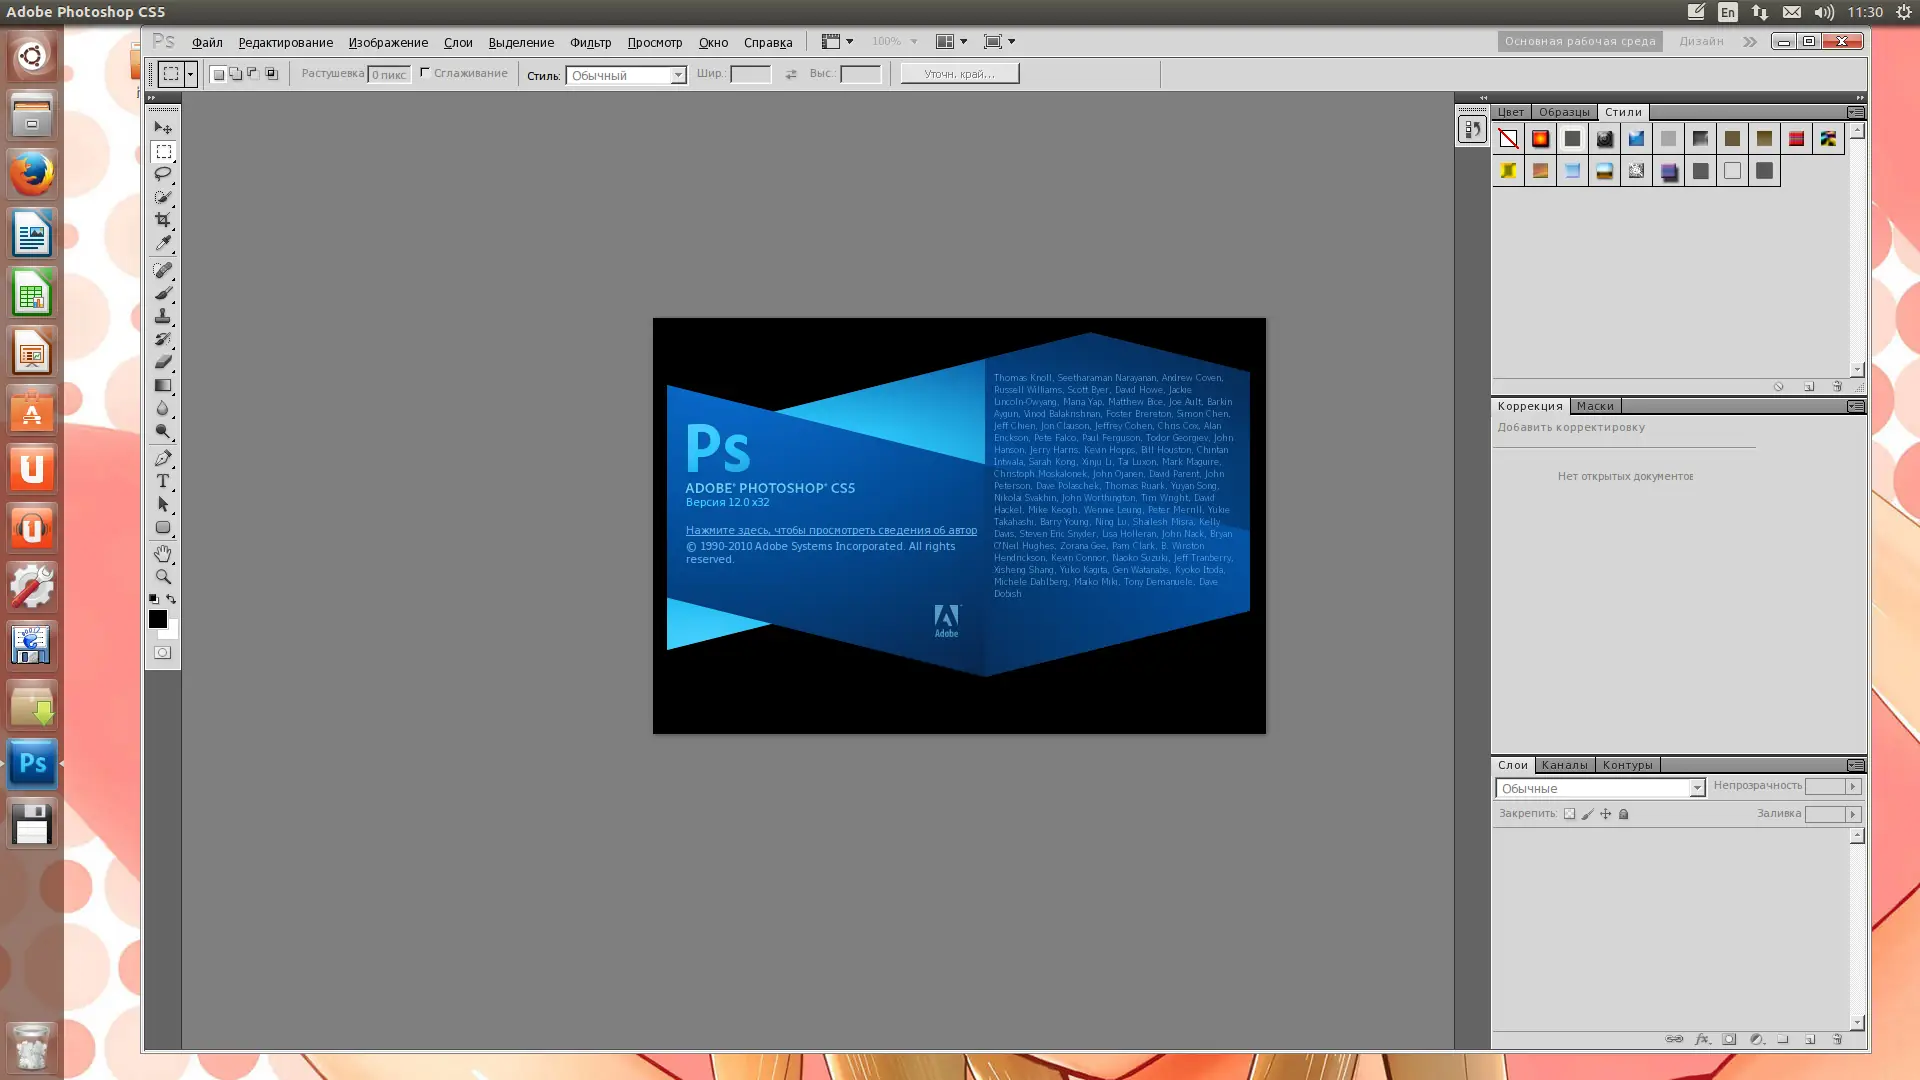Toggle the lock all layer icon
This screenshot has width=1920, height=1080.
point(1623,814)
